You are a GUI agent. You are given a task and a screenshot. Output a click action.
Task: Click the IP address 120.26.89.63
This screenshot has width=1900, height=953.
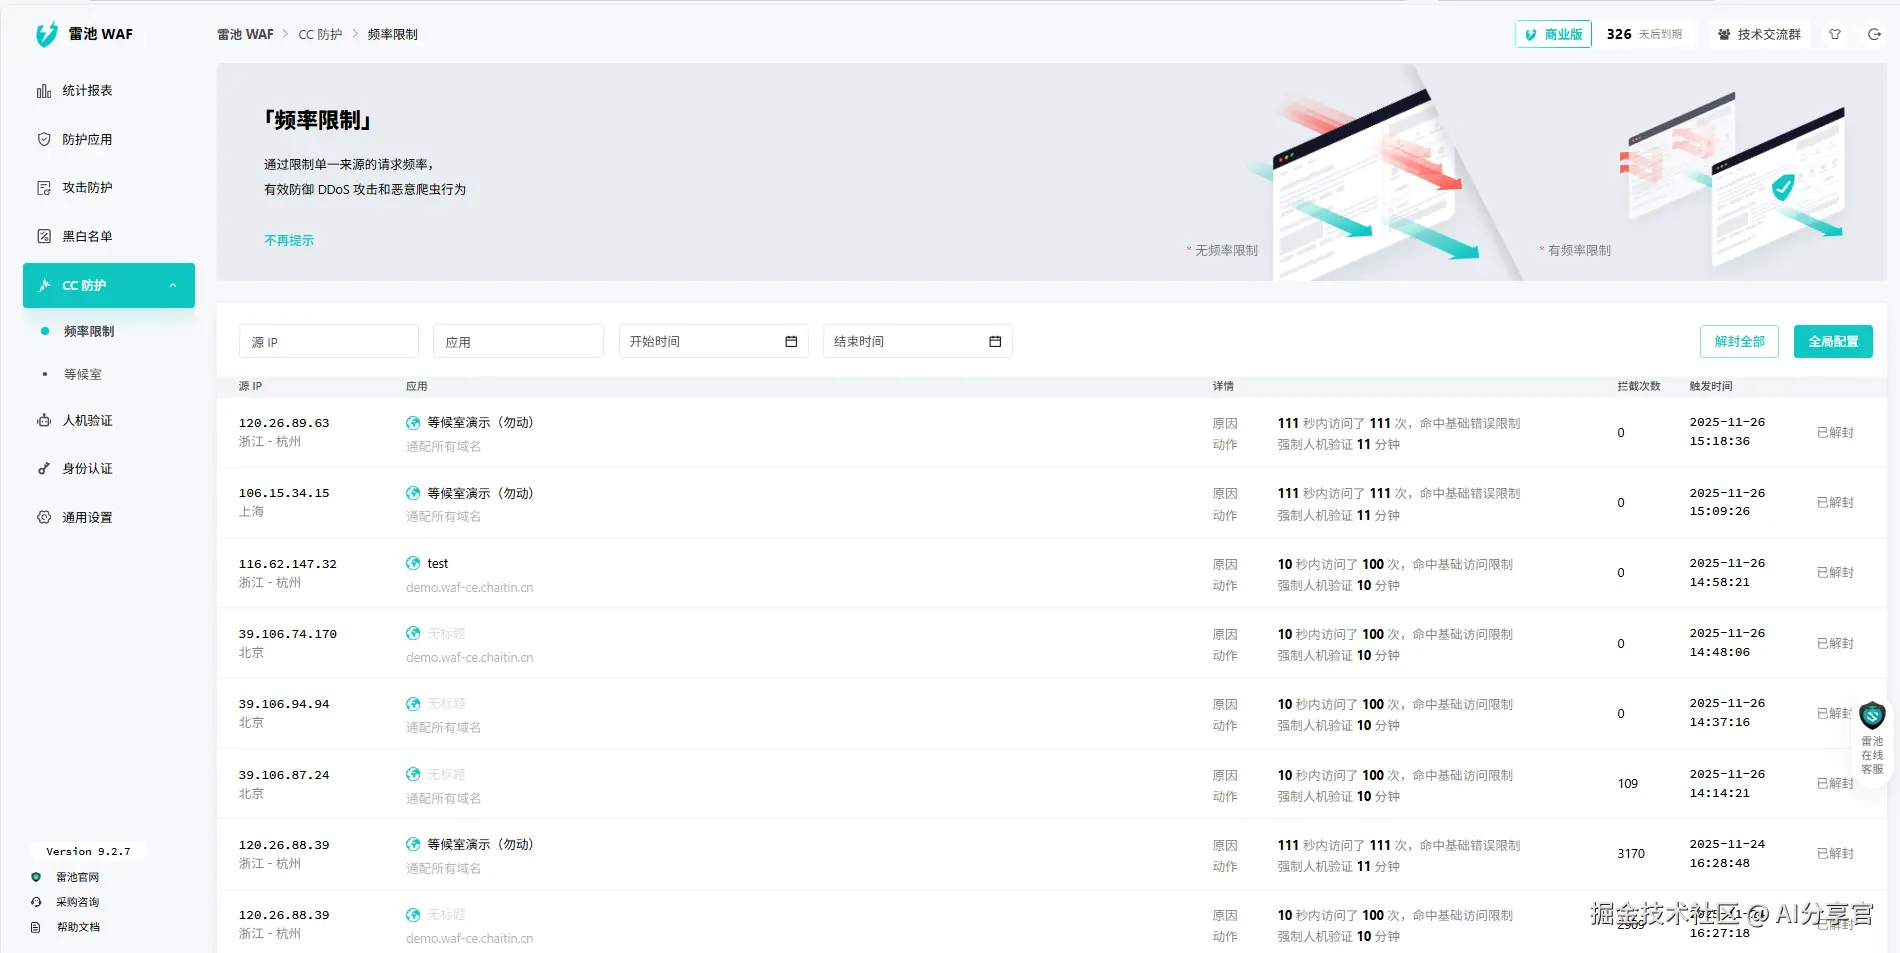284,424
